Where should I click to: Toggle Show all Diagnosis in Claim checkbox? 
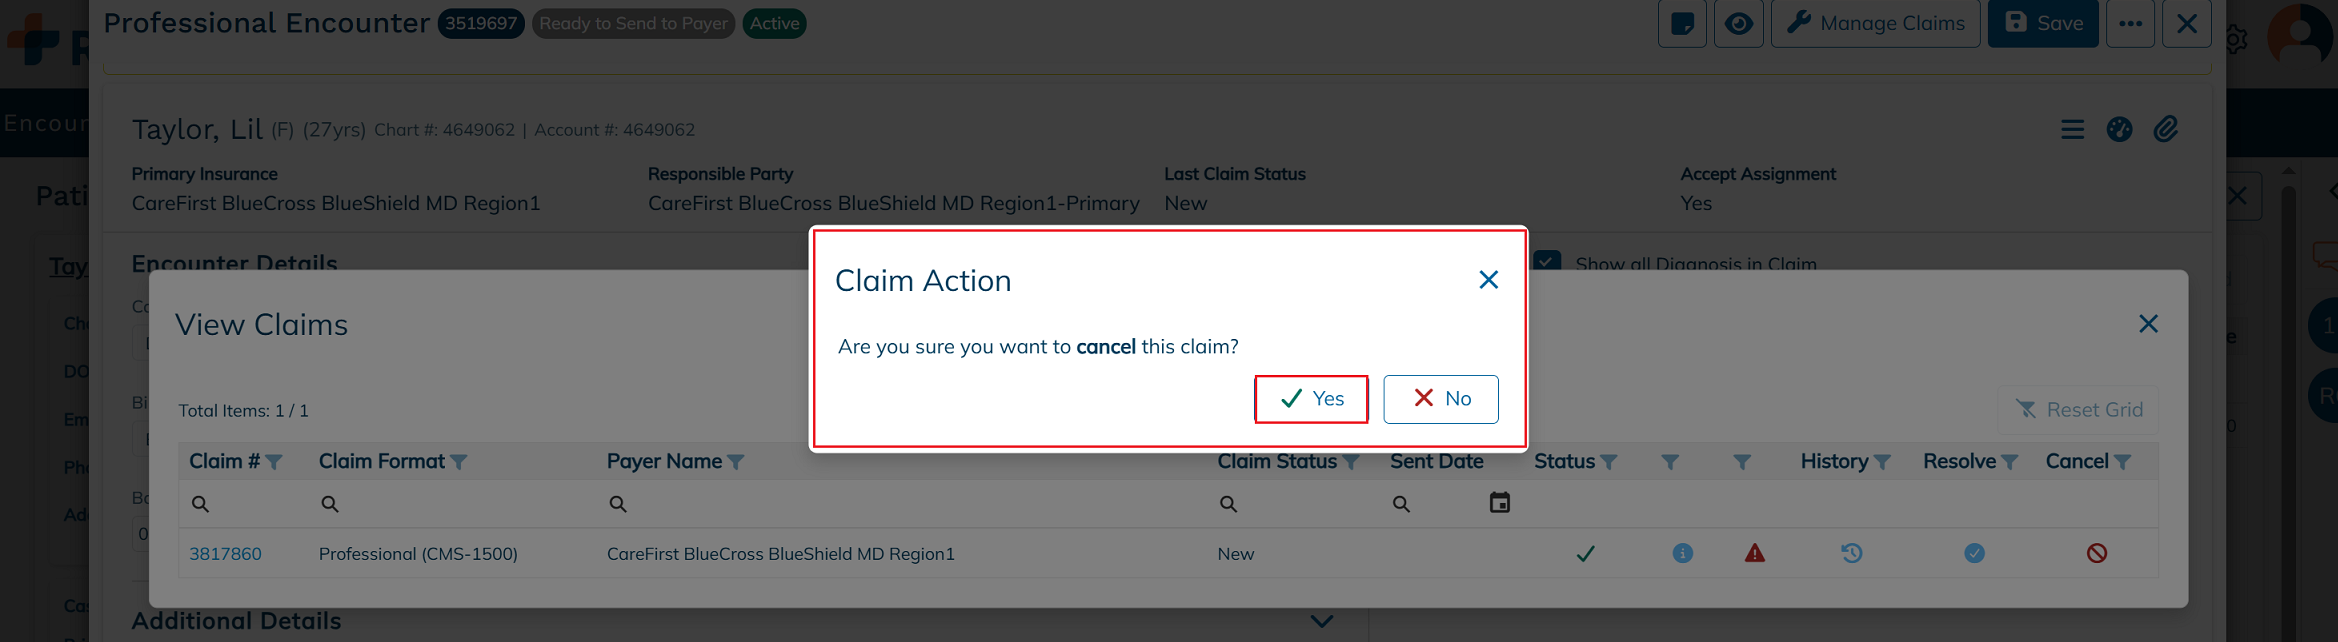[1547, 261]
